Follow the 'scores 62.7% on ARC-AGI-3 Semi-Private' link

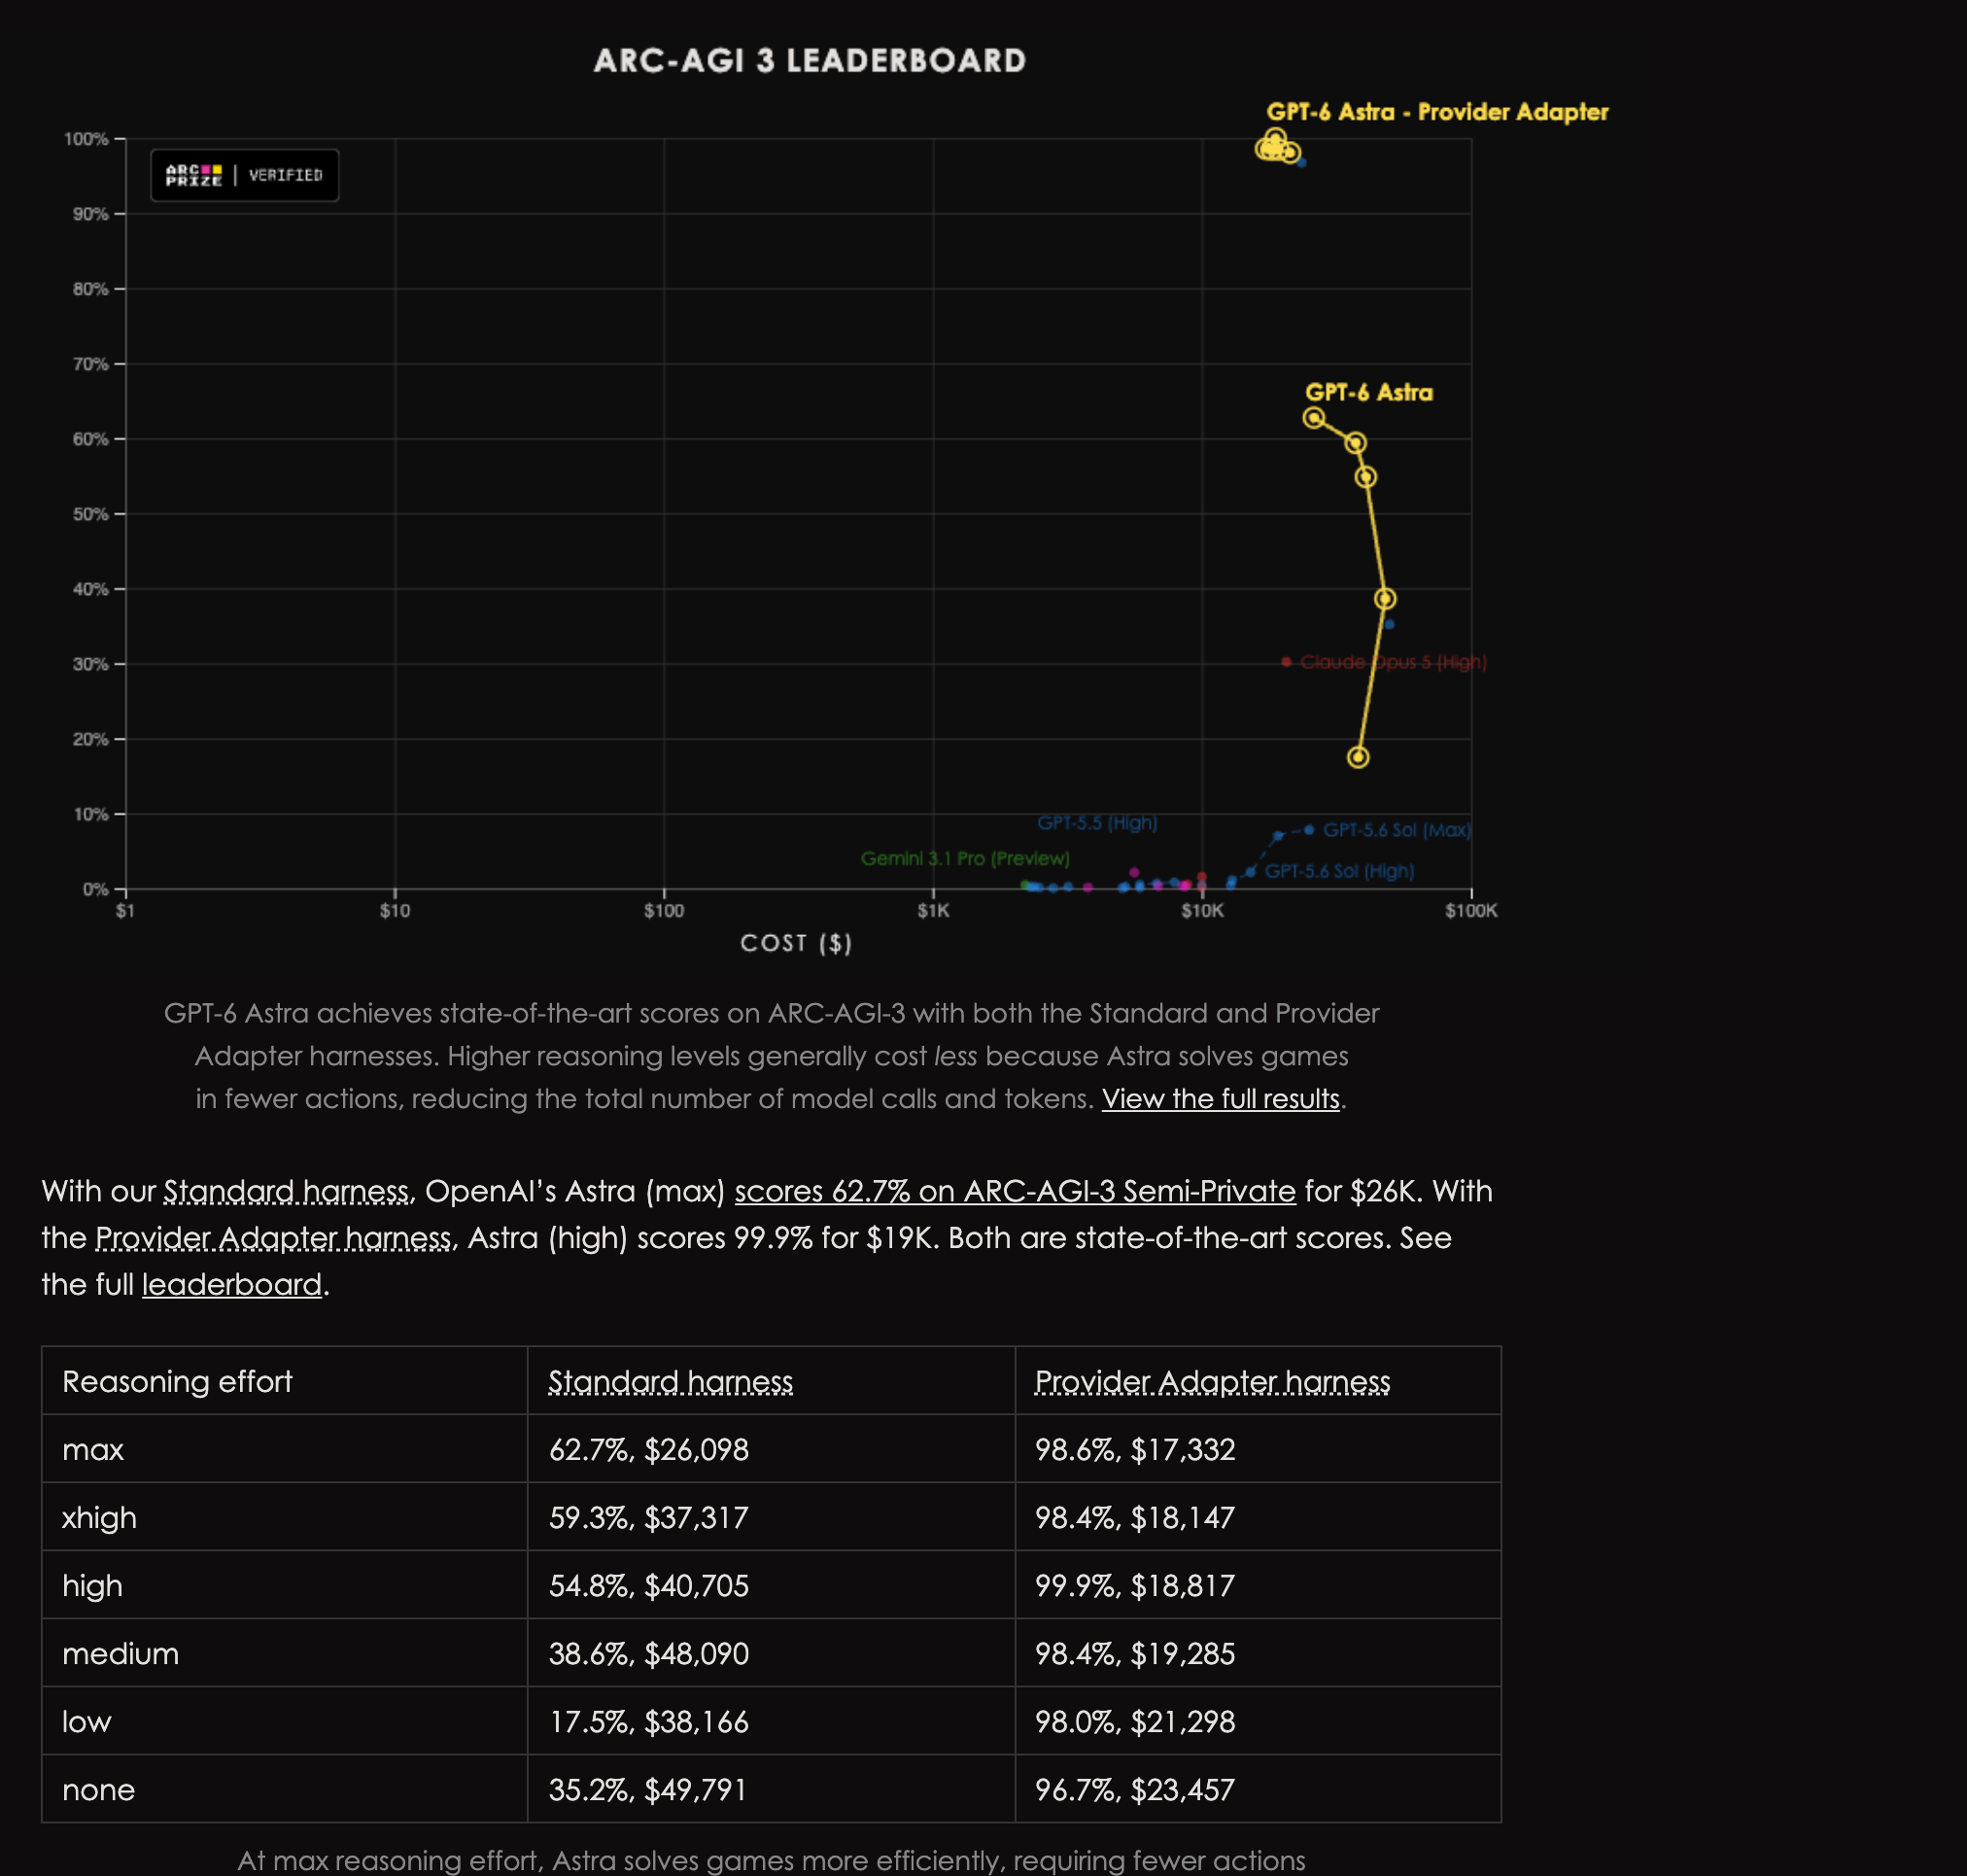[x=1015, y=1191]
